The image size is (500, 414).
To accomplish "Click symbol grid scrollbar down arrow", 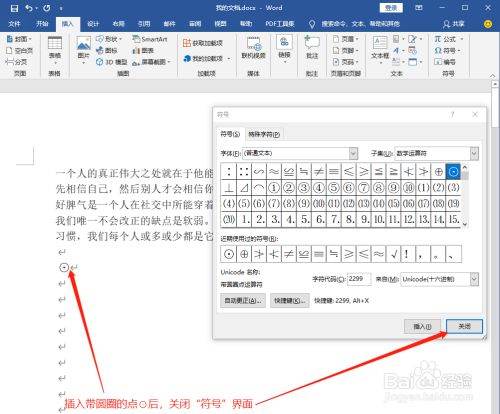I will click(465, 224).
